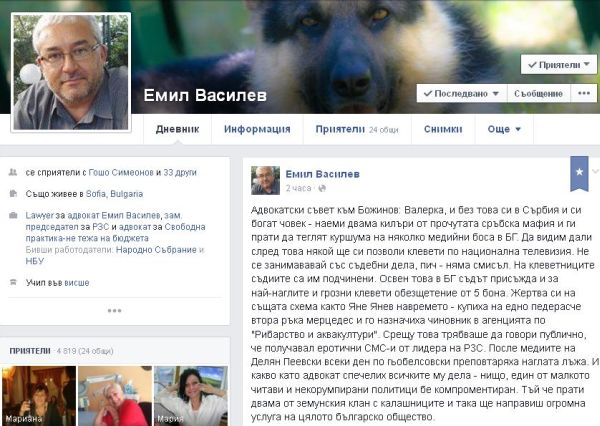Click the education icon beside Учил във
This screenshot has width=600, height=426.
pyautogui.click(x=13, y=282)
